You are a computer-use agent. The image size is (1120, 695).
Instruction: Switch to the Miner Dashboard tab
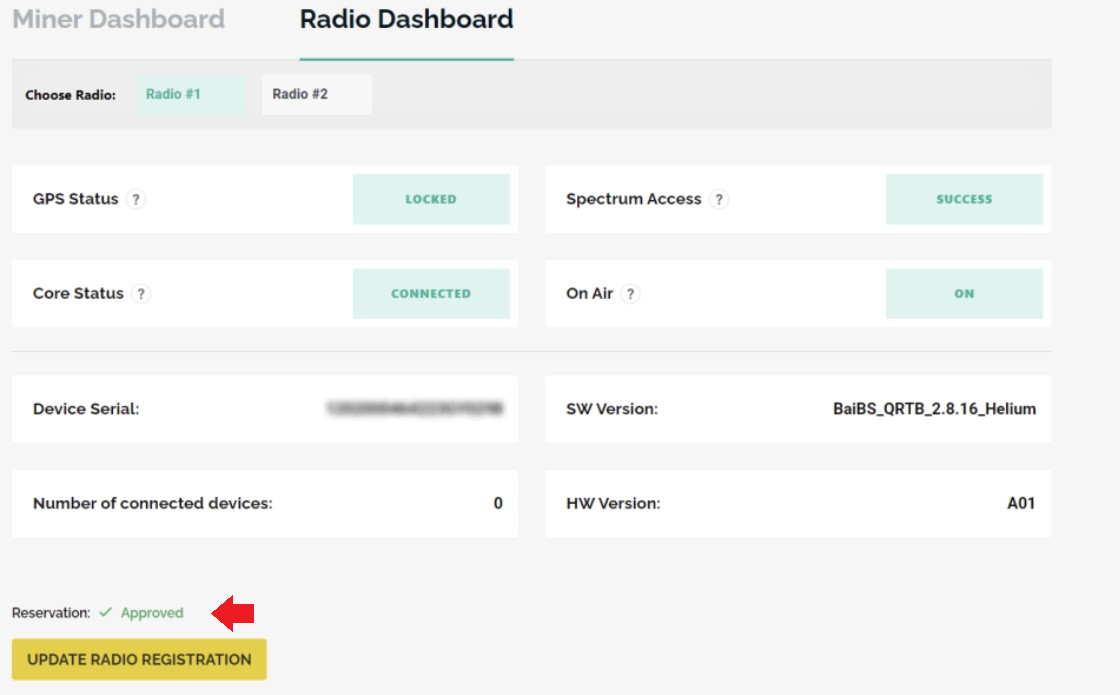118,19
